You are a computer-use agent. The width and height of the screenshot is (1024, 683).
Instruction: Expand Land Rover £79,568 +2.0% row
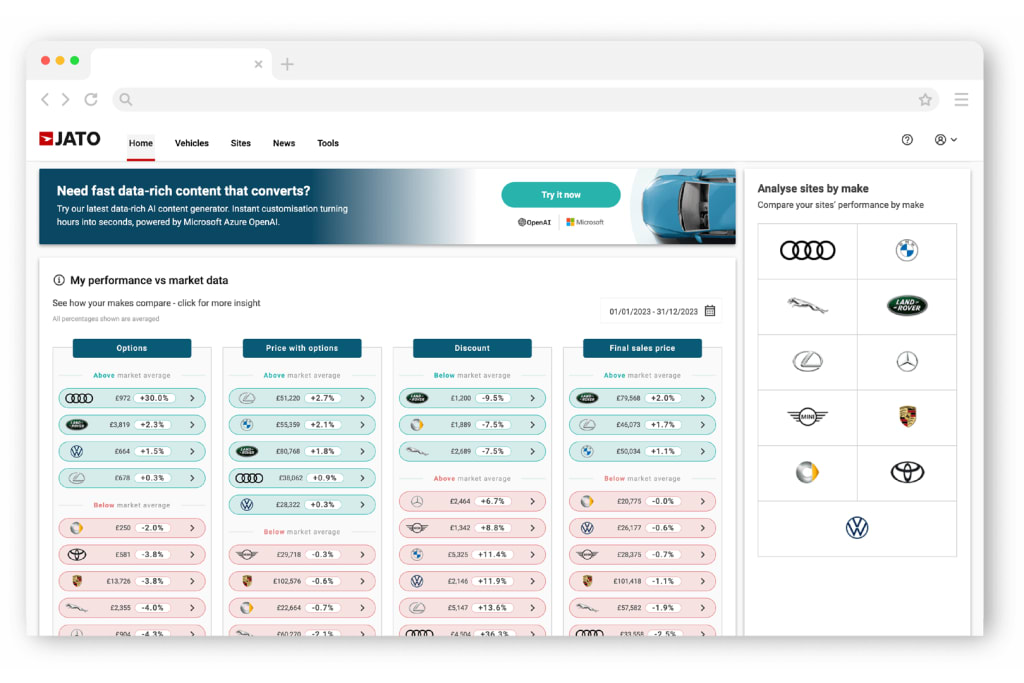pyautogui.click(x=642, y=398)
